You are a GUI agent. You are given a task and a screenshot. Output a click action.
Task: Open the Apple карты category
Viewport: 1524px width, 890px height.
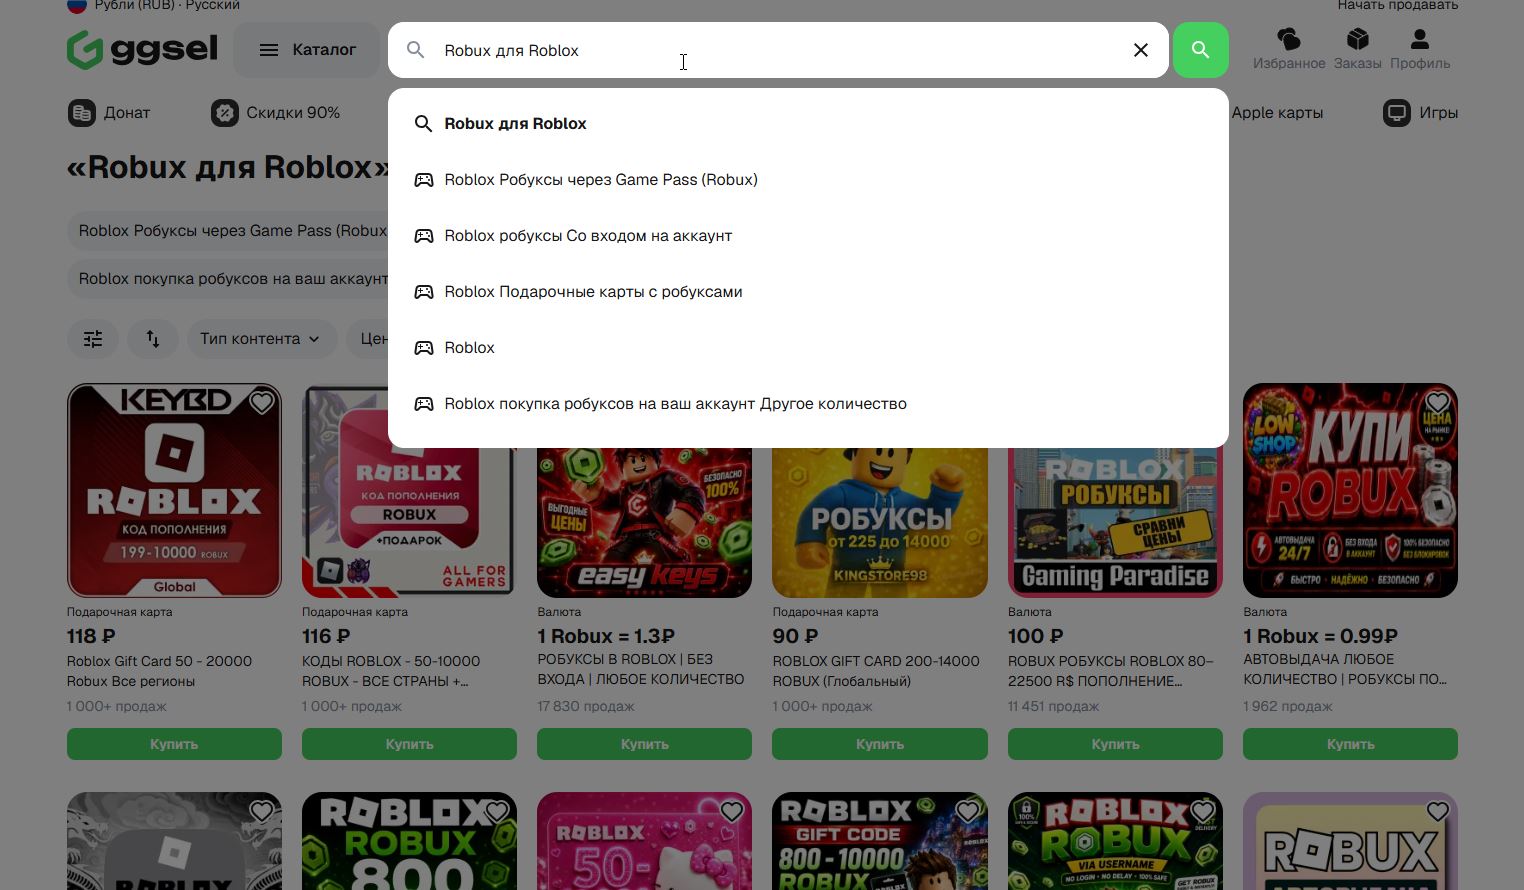pos(1277,113)
